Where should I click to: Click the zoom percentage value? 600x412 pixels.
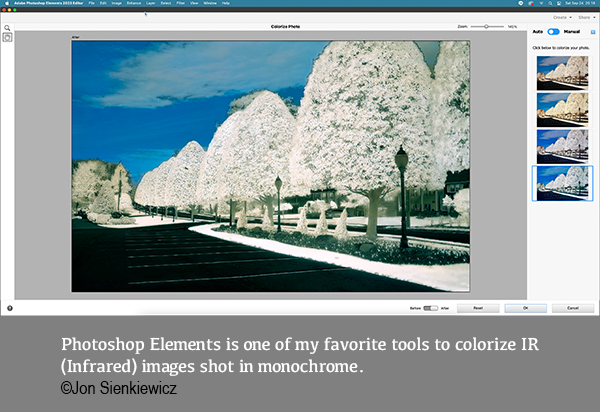pos(512,27)
